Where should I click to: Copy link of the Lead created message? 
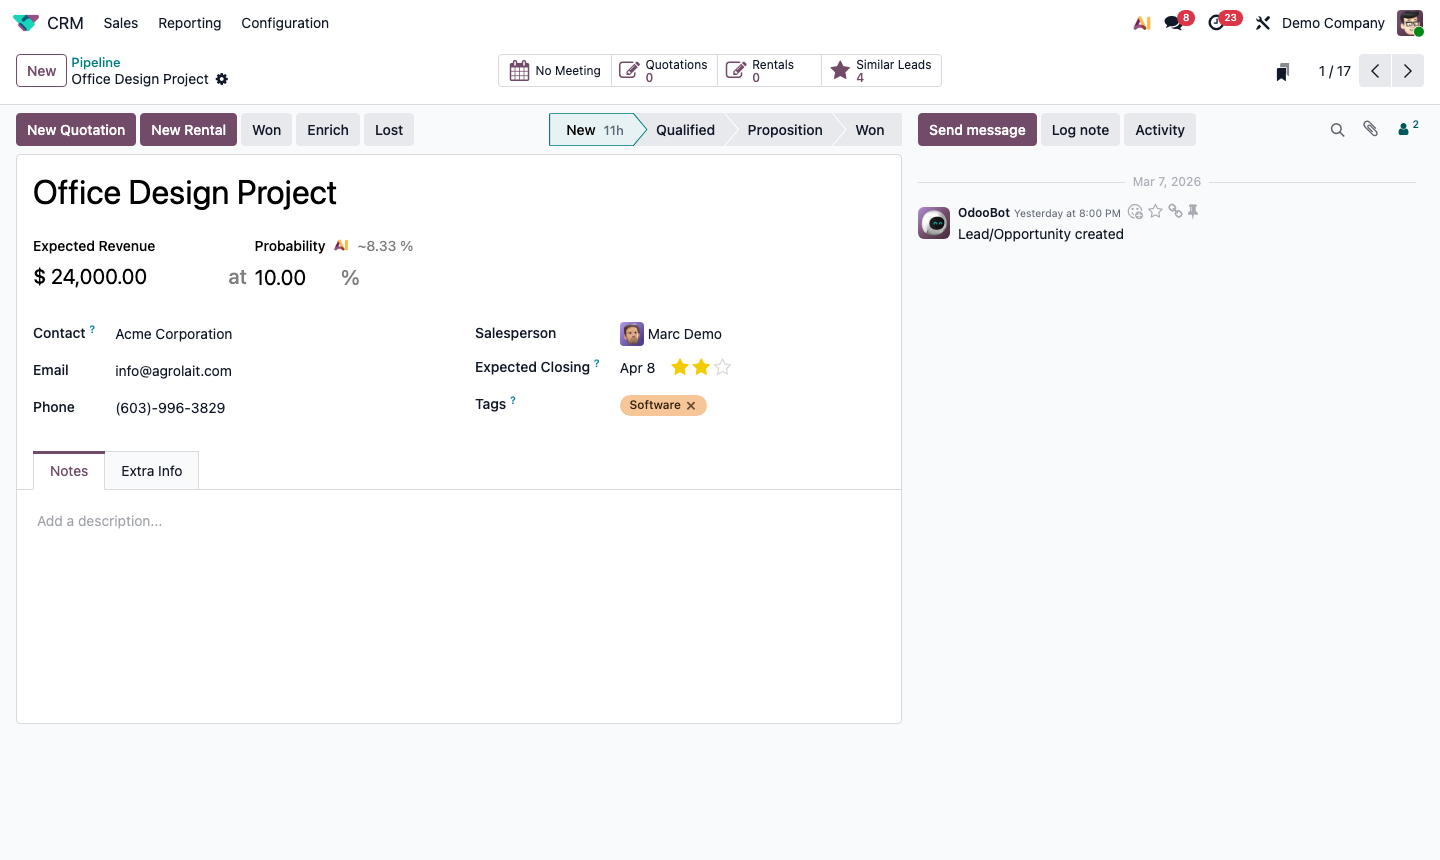(1175, 211)
